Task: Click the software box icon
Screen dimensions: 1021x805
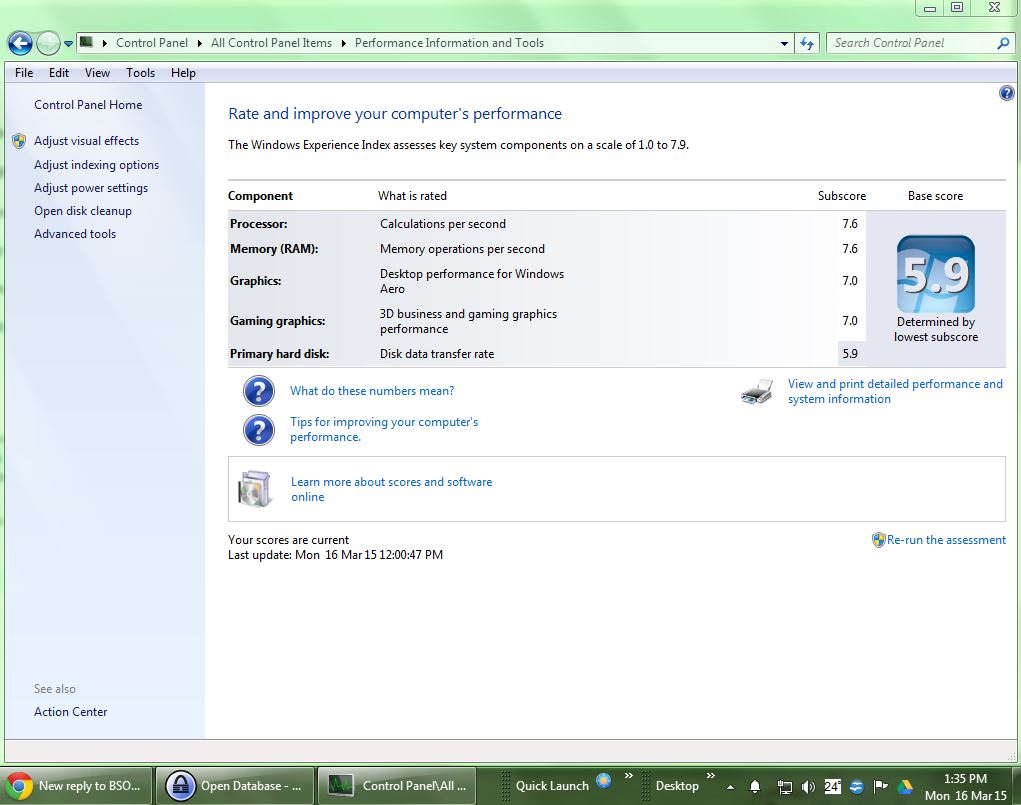Action: pos(255,488)
